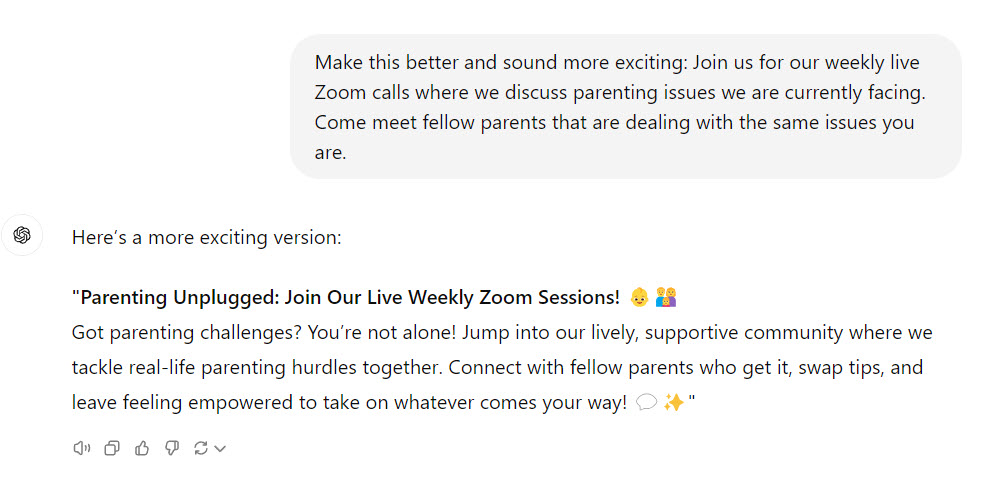Click the 'Here's a more exciting version:' line
Viewport: 987px width, 503px height.
point(206,237)
